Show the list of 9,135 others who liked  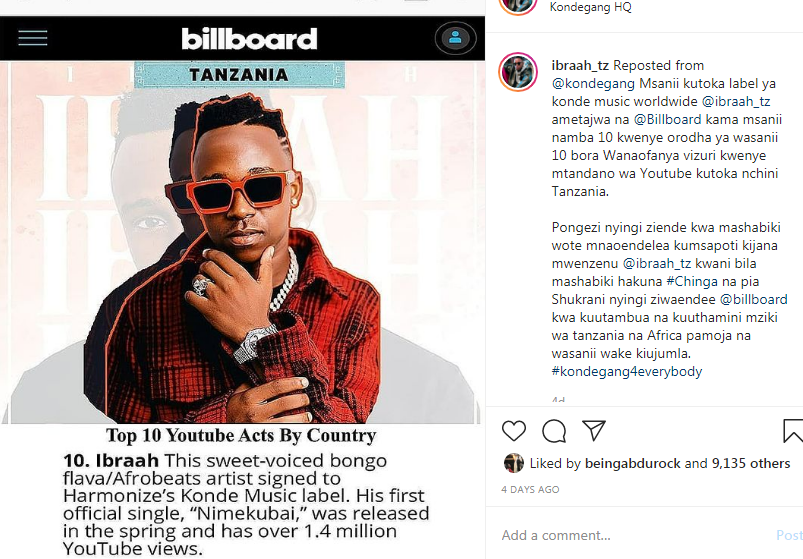tap(751, 463)
